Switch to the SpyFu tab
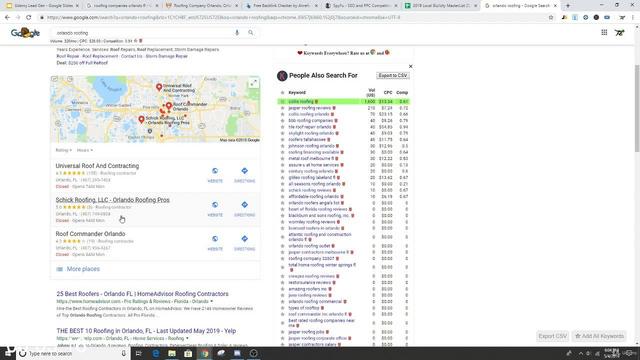Image resolution: width=640 pixels, height=360 pixels. point(361,6)
